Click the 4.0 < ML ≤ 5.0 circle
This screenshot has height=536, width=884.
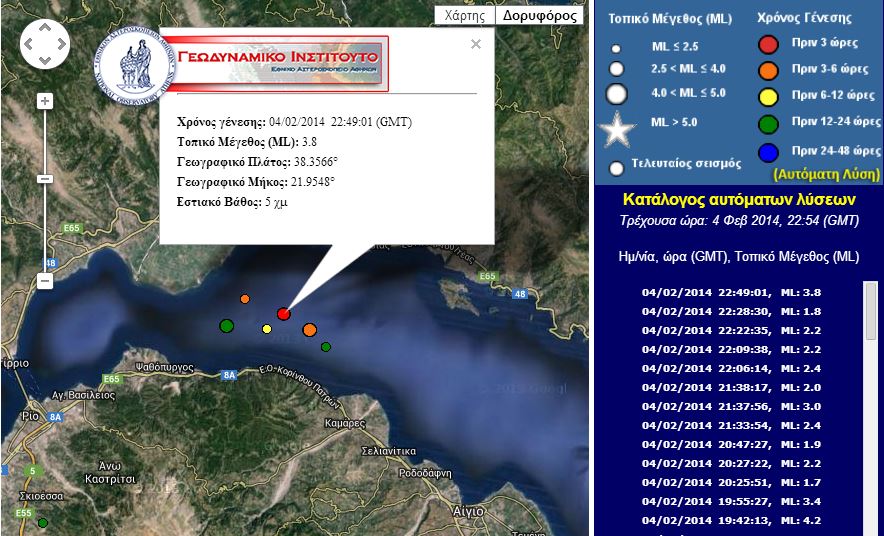(x=617, y=94)
